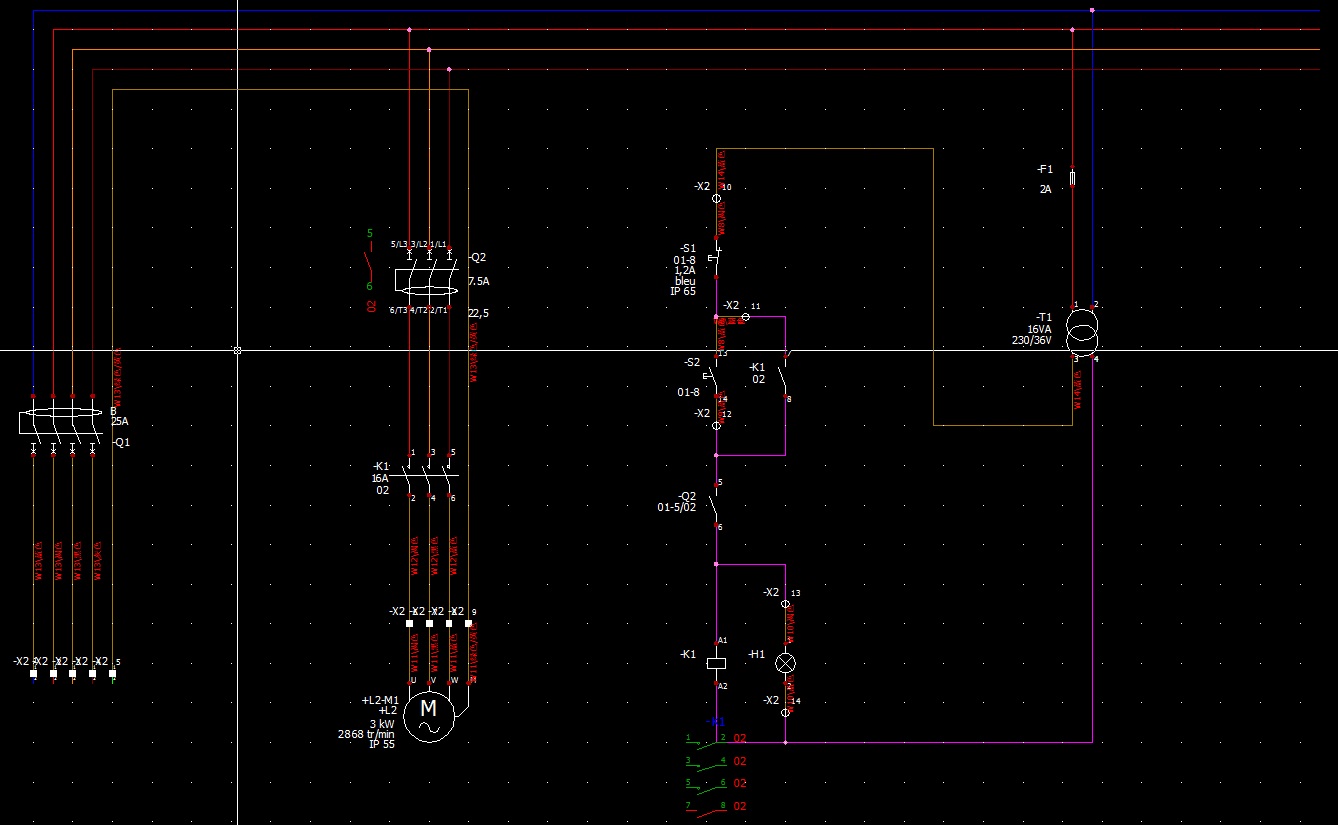Viewport: 1338px width, 825px height.
Task: Select the S2 start pushbutton contact
Action: [716, 377]
